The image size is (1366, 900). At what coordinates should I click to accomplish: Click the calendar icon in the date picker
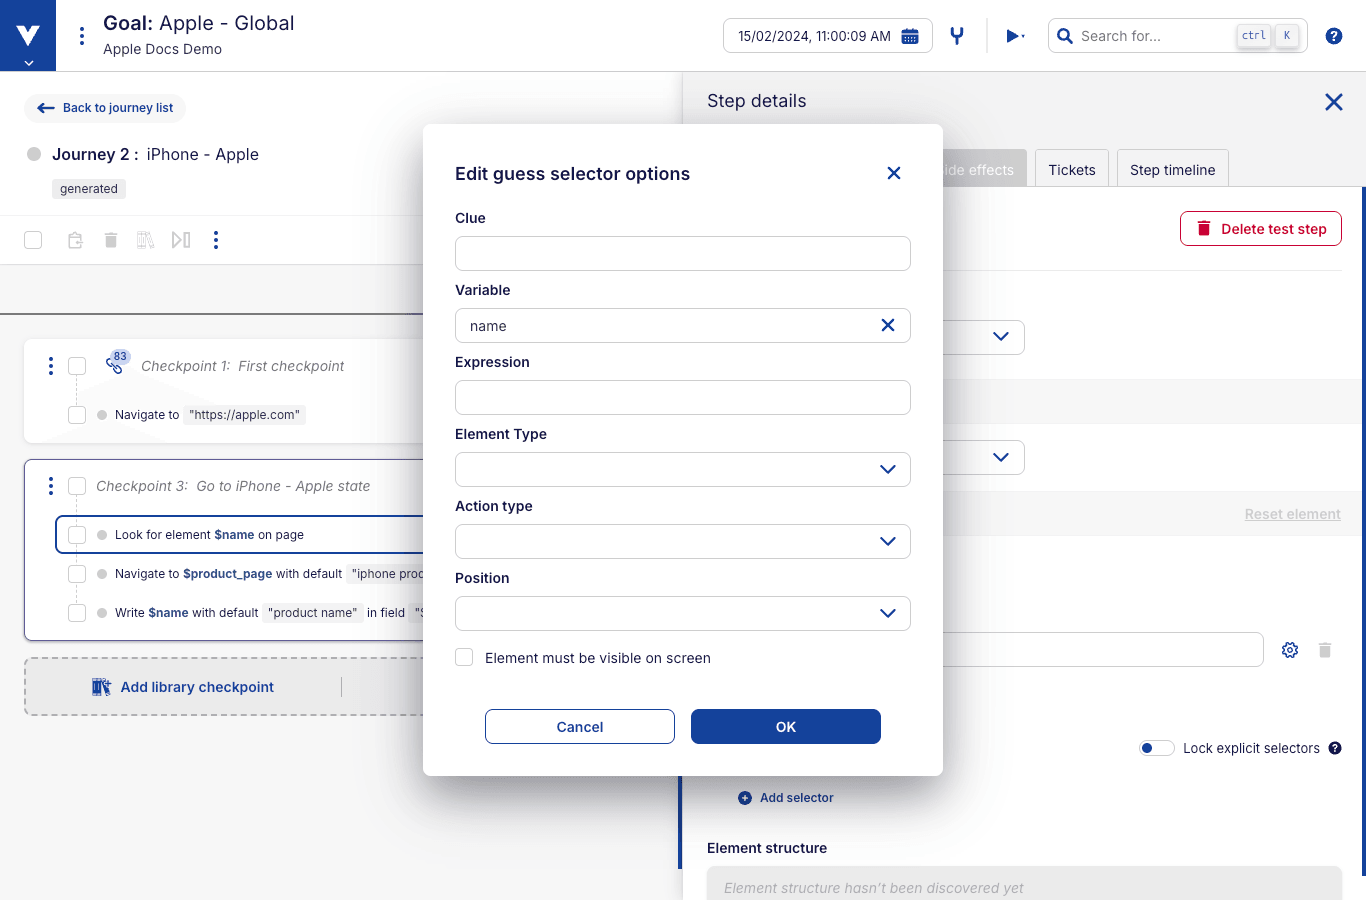click(909, 35)
